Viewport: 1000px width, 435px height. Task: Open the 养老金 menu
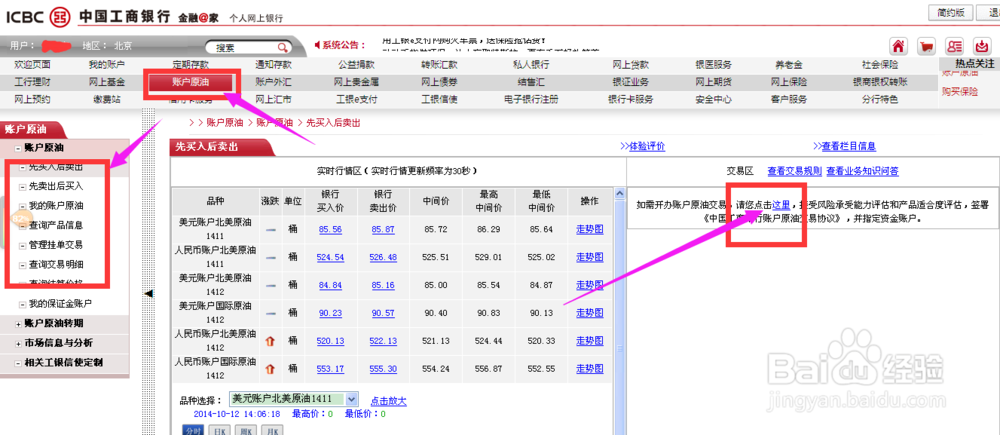(x=789, y=64)
